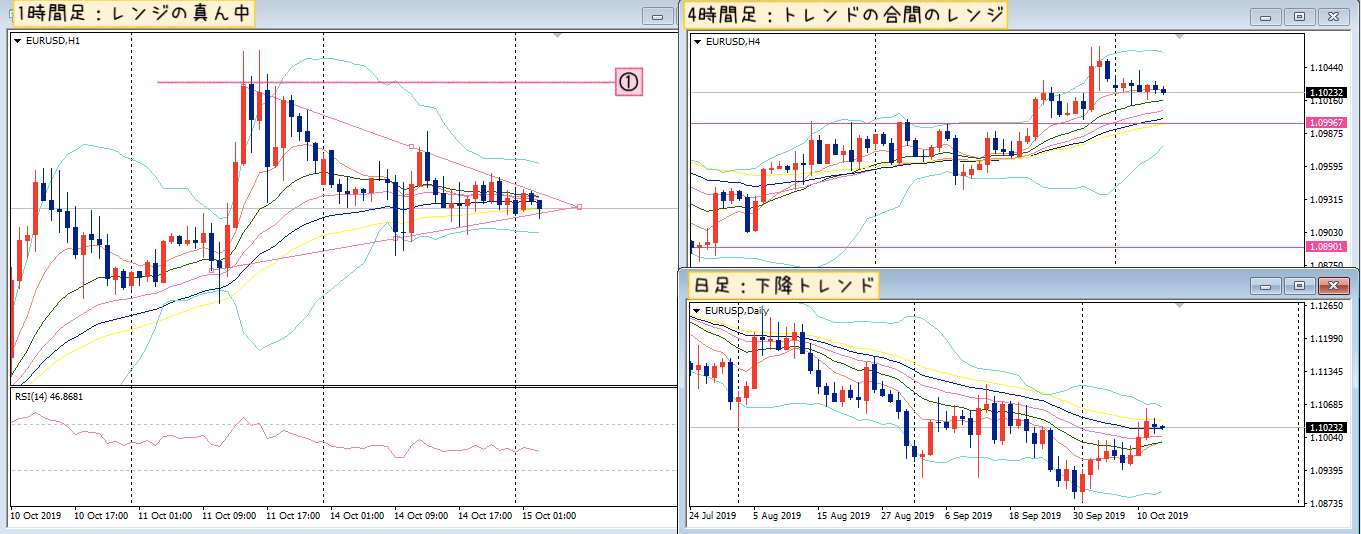Viewport: 1361px width, 534px height.
Task: Click the 1.08735 price on Daily scale
Action: tap(1326, 504)
